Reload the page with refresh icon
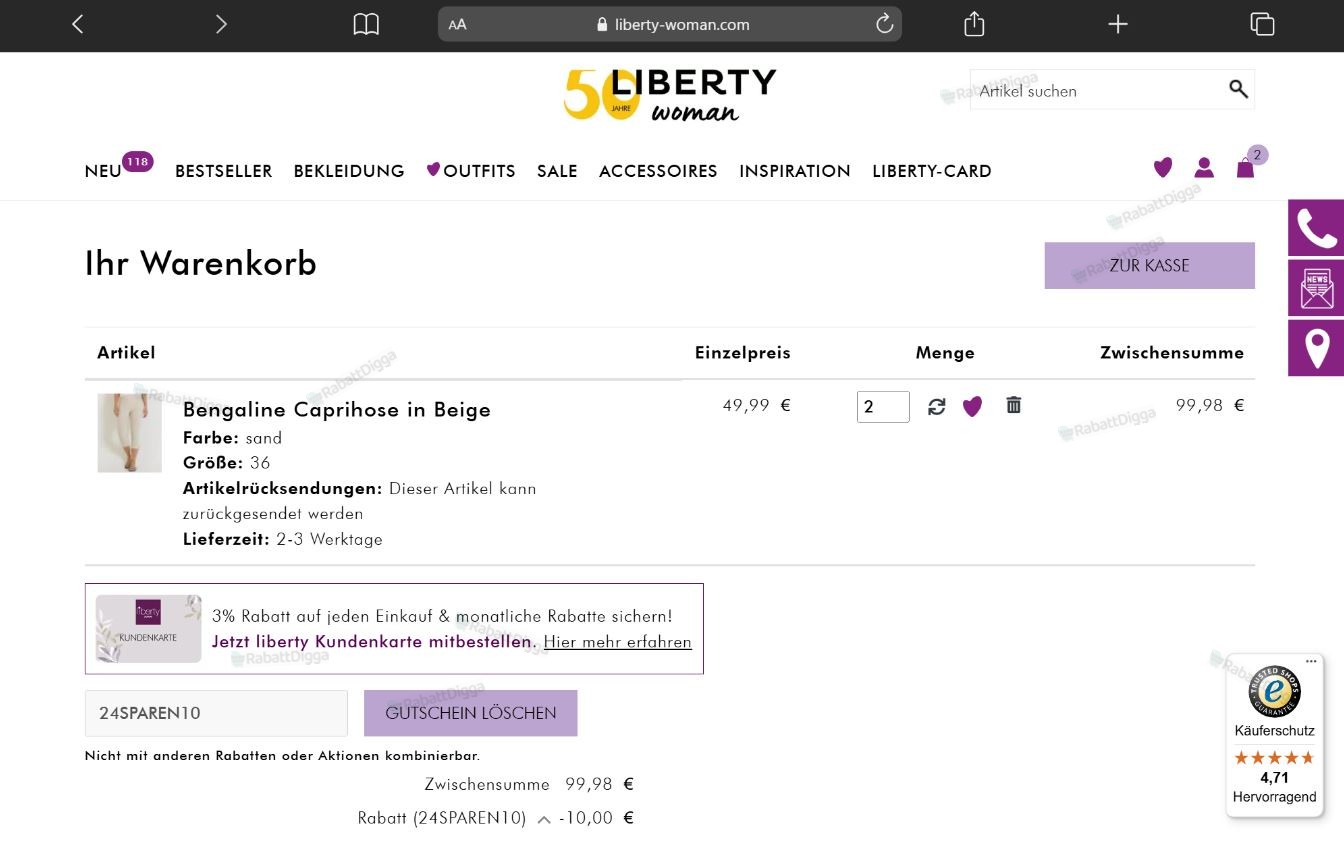This screenshot has height=843, width=1344. pos(884,24)
